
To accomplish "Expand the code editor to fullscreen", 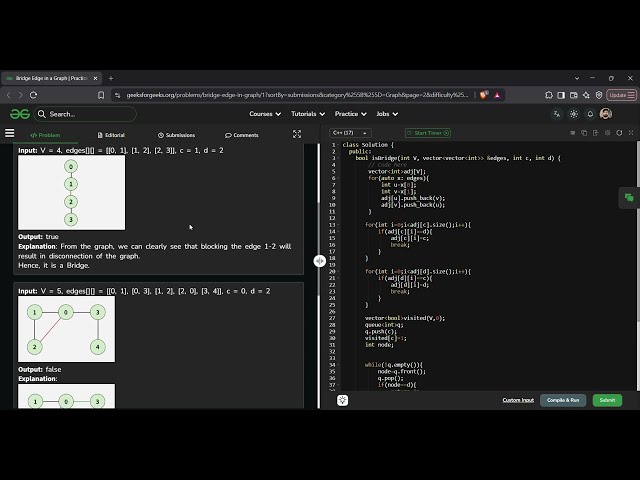I will [631, 133].
